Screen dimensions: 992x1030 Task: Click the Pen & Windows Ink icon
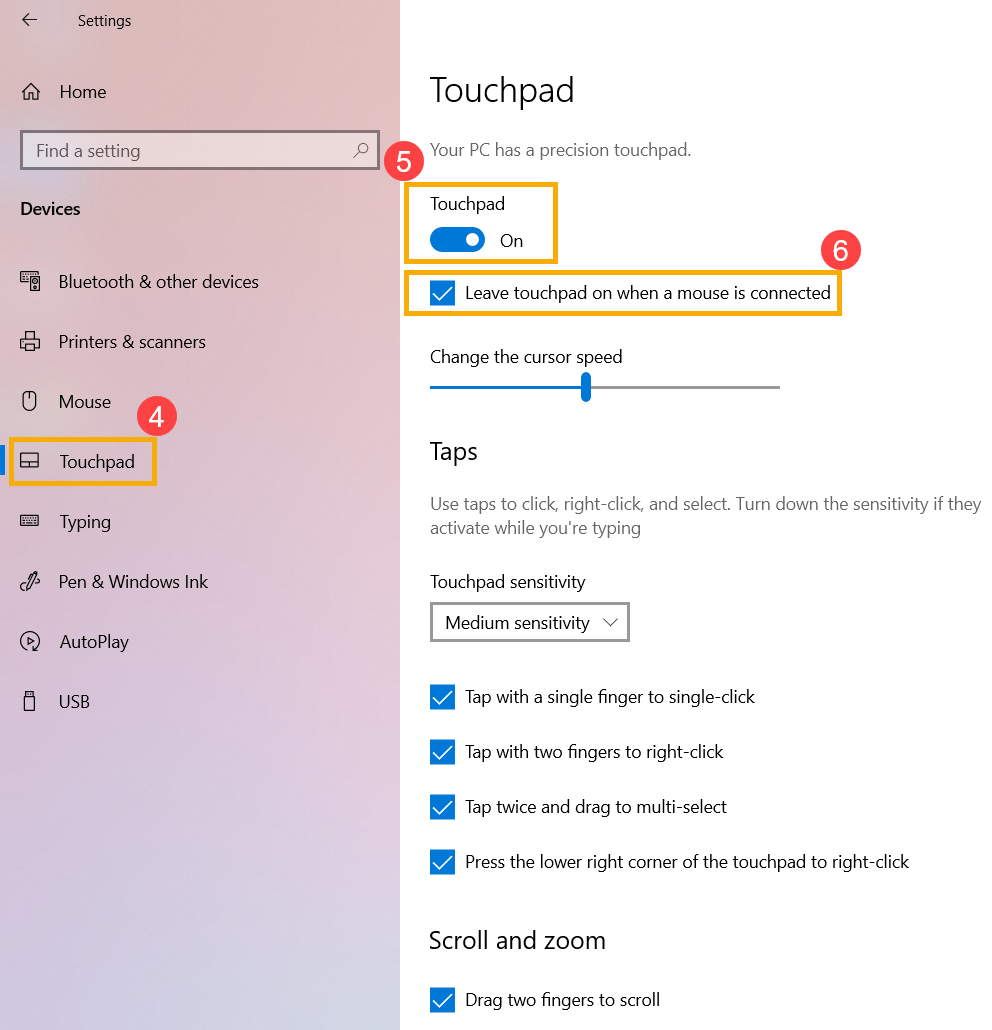pos(30,582)
